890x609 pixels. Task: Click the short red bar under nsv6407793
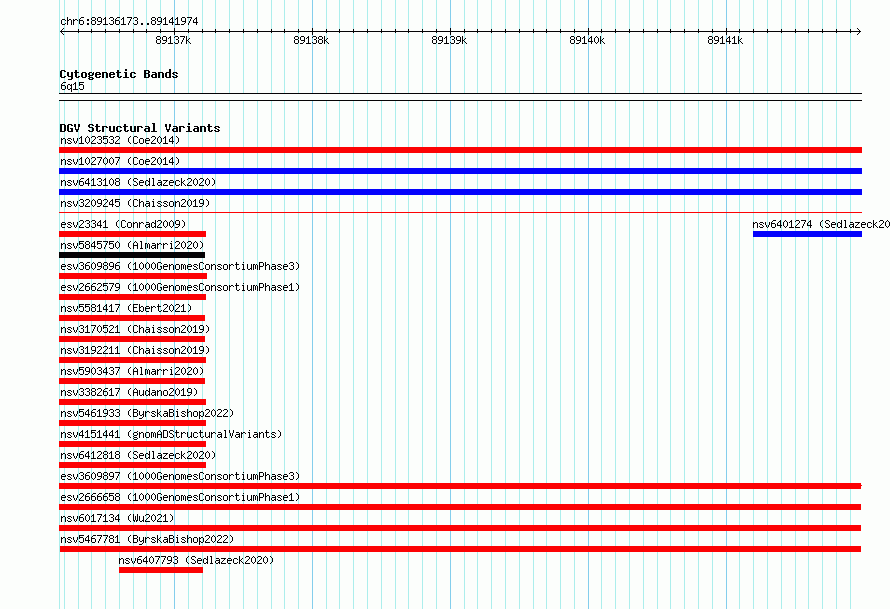[x=161, y=570]
